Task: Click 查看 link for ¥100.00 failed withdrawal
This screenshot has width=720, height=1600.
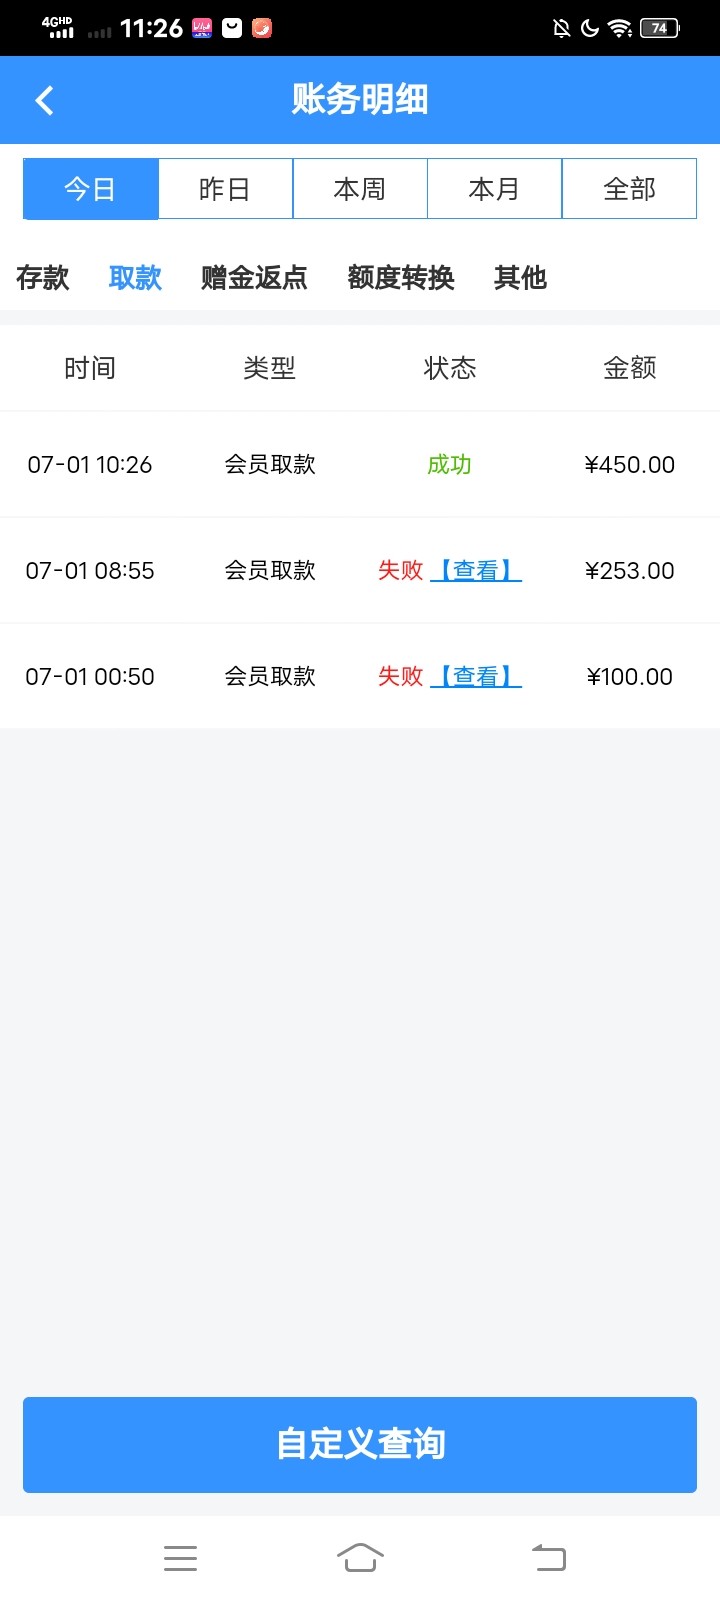Action: pyautogui.click(x=476, y=677)
